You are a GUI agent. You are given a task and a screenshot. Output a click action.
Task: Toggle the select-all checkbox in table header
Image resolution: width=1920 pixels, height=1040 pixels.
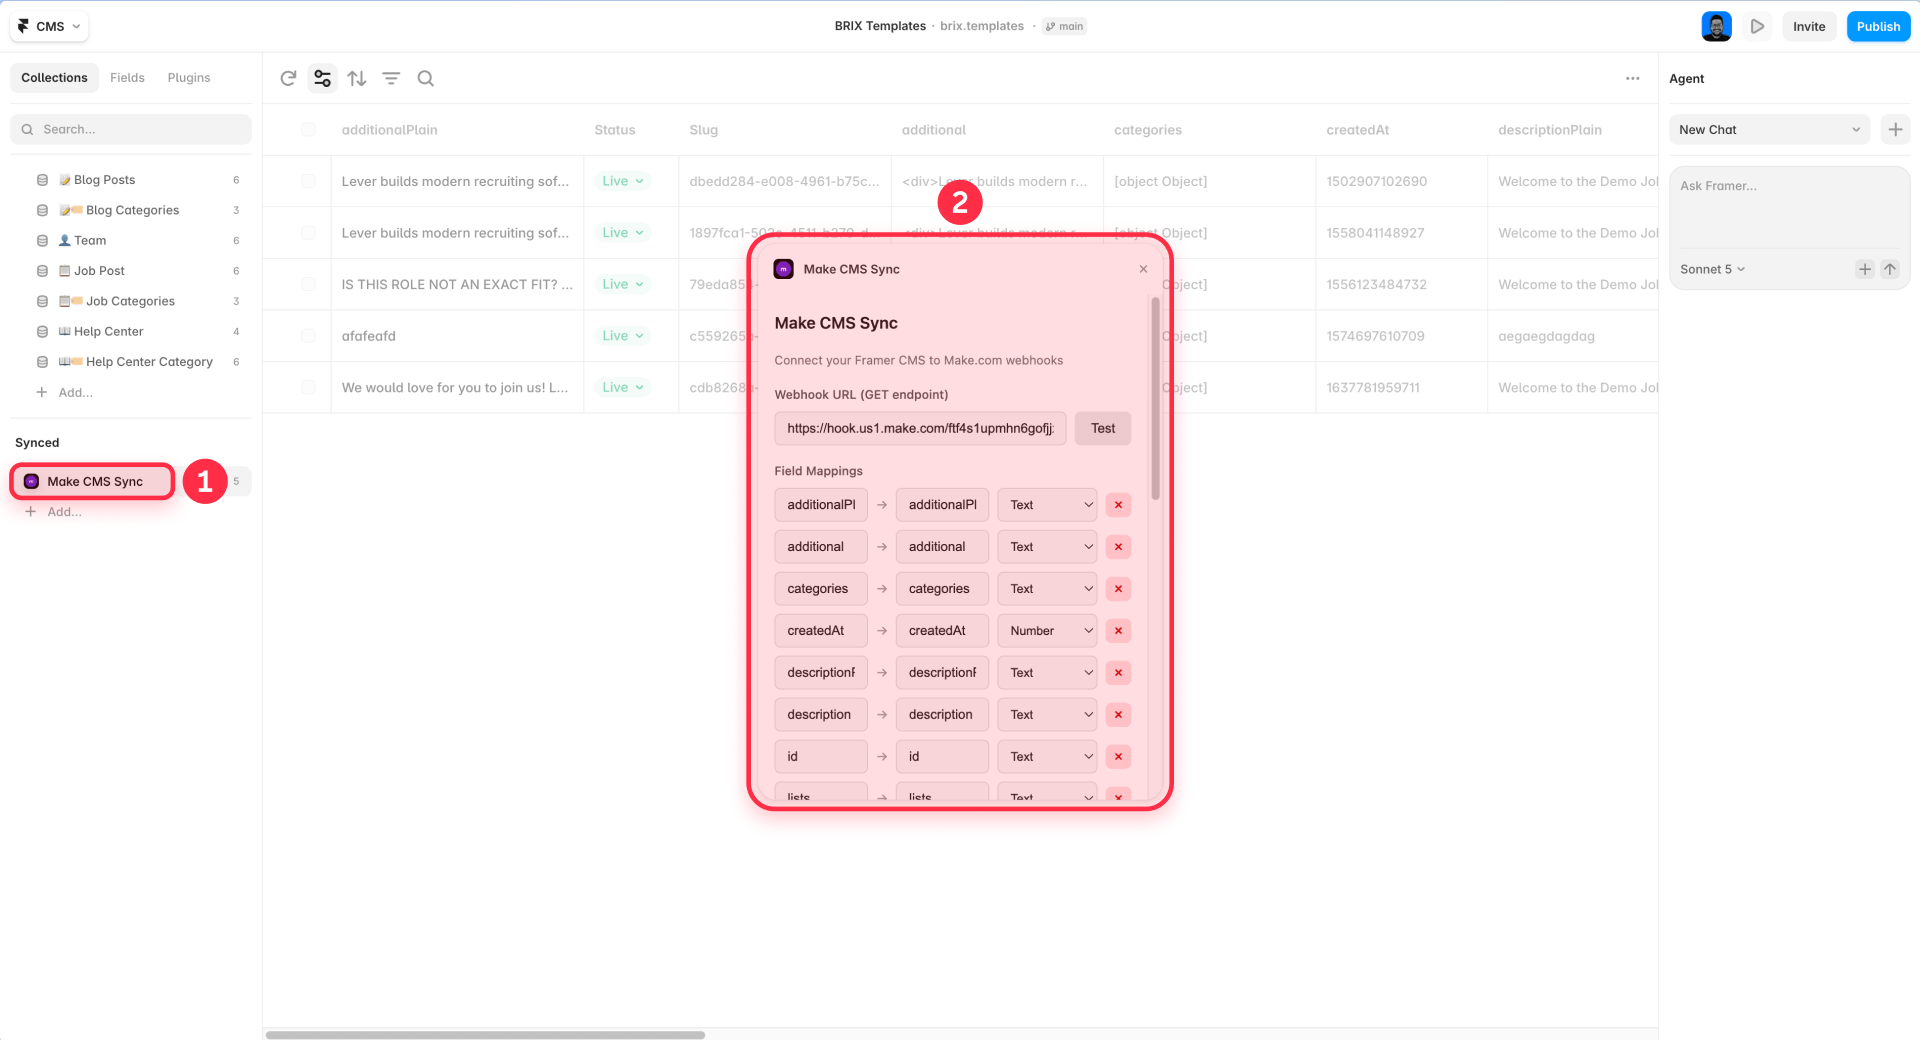pyautogui.click(x=308, y=130)
